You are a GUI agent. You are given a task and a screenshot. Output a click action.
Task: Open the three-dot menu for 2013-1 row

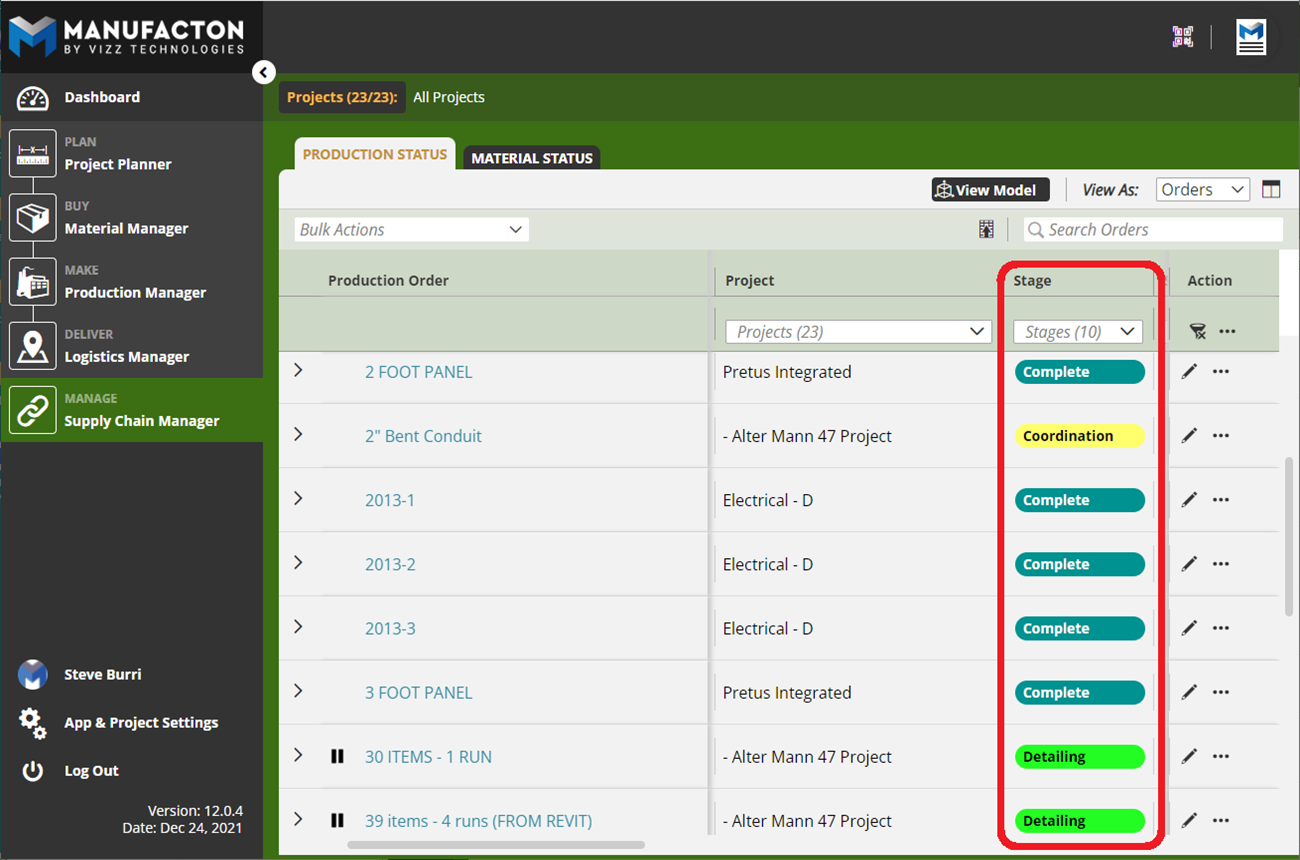[x=1221, y=500]
